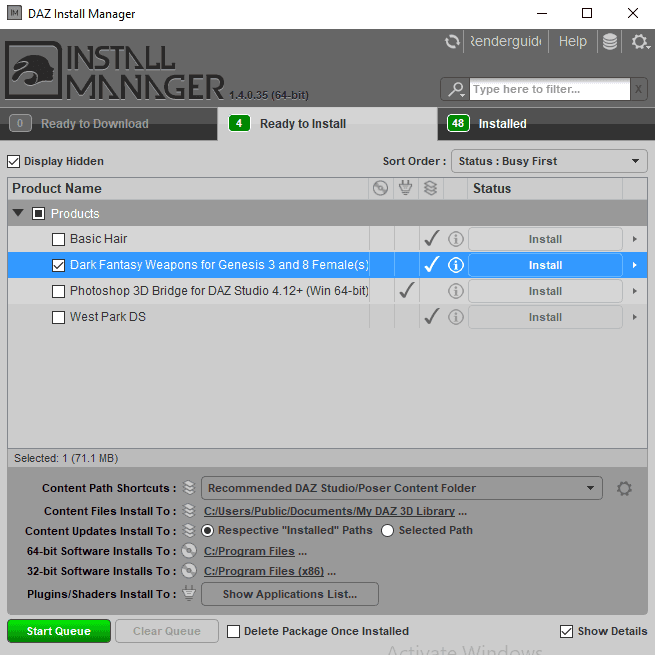Enable Delete Package Once Installed
655x655 pixels.
(233, 631)
